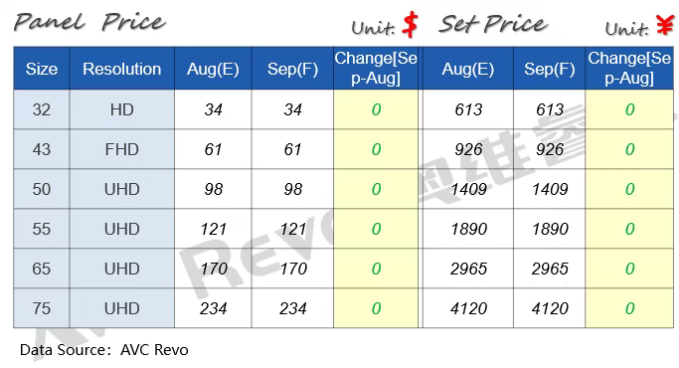The image size is (679, 368).
Task: Click the 1409 Aug set price cell
Action: click(x=468, y=189)
